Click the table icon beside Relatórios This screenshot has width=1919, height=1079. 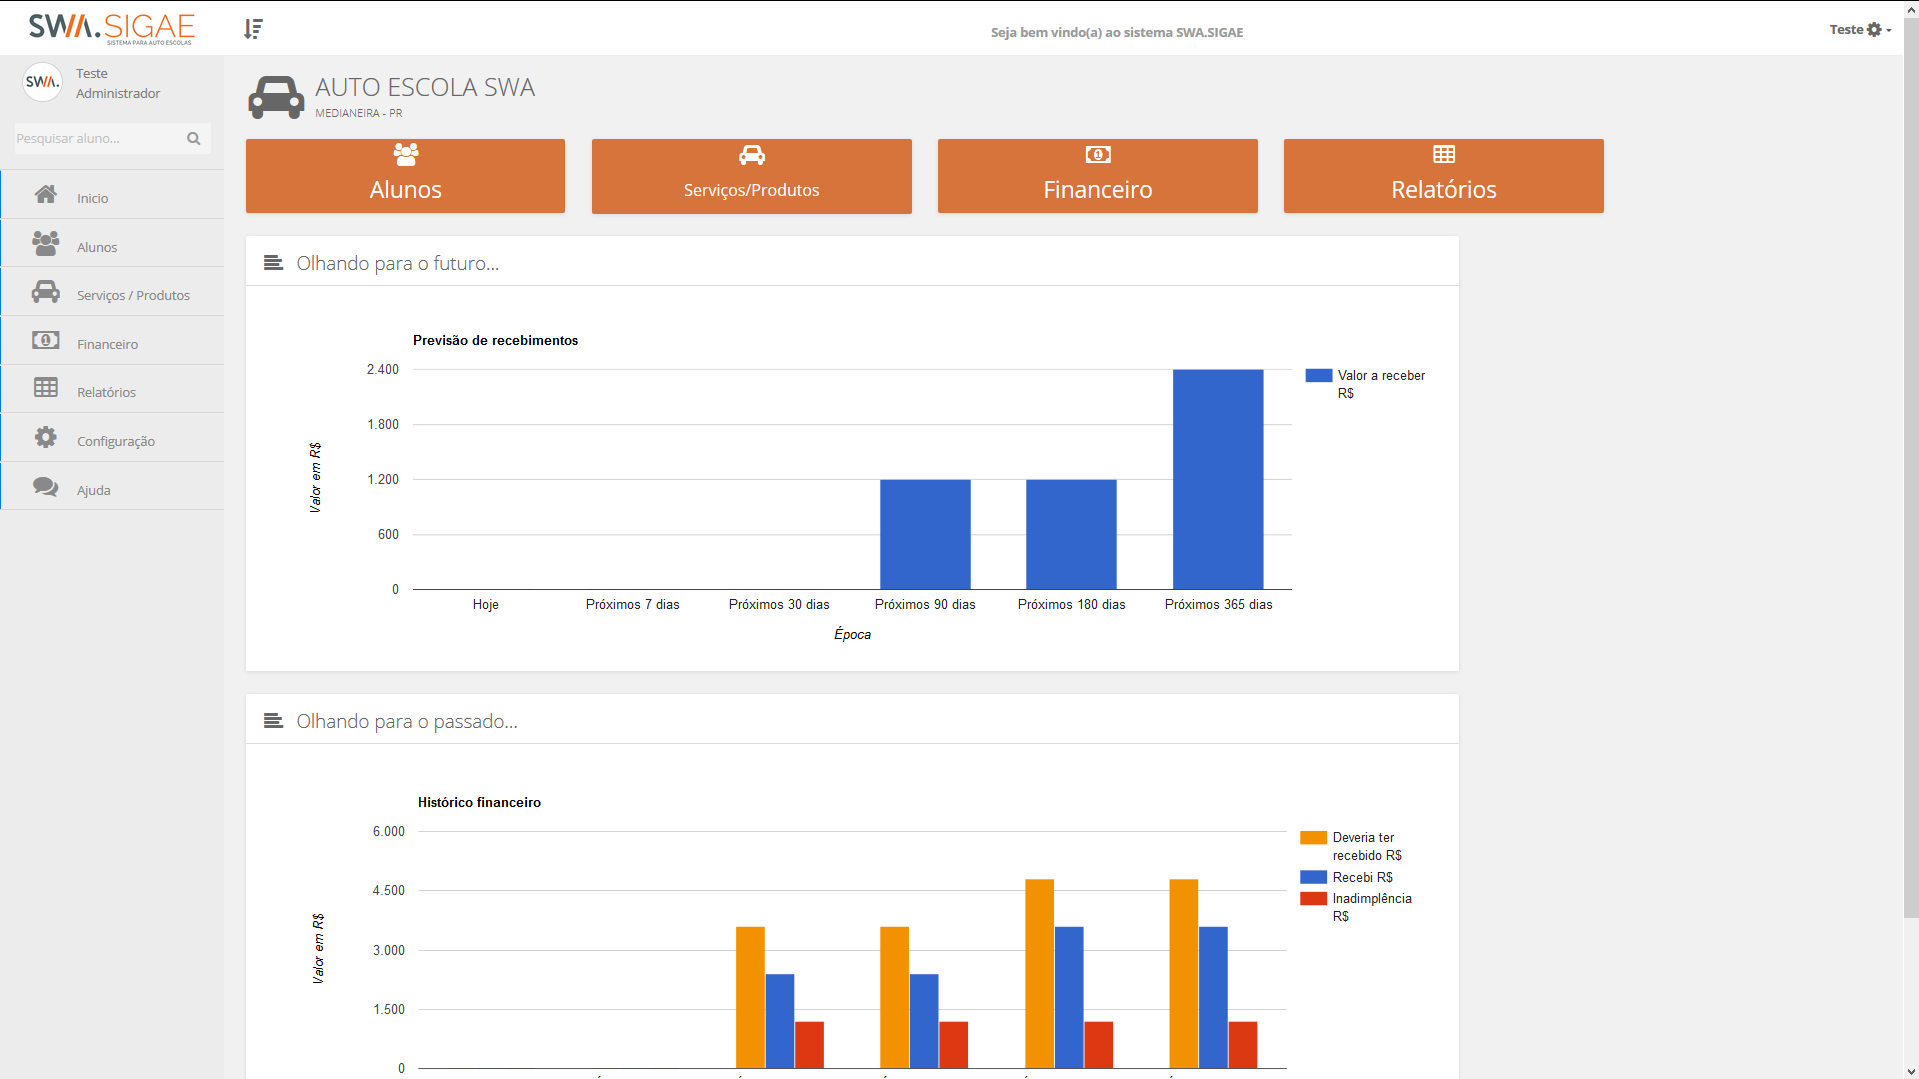(45, 388)
